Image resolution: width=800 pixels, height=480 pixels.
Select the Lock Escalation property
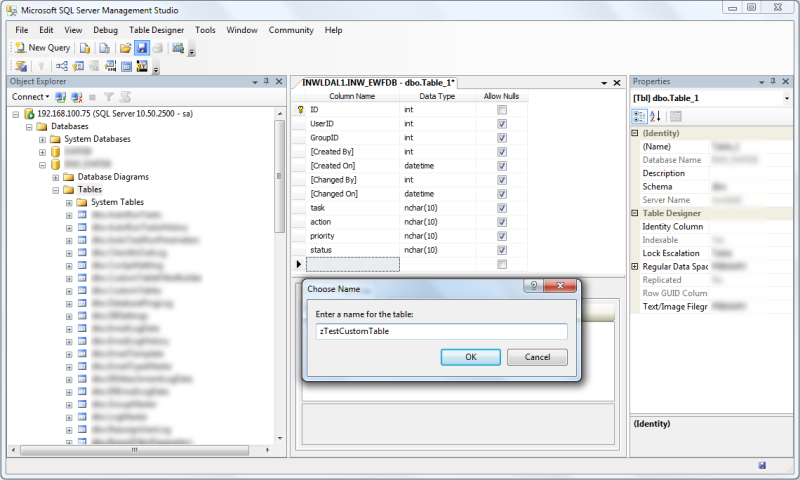pyautogui.click(x=670, y=253)
